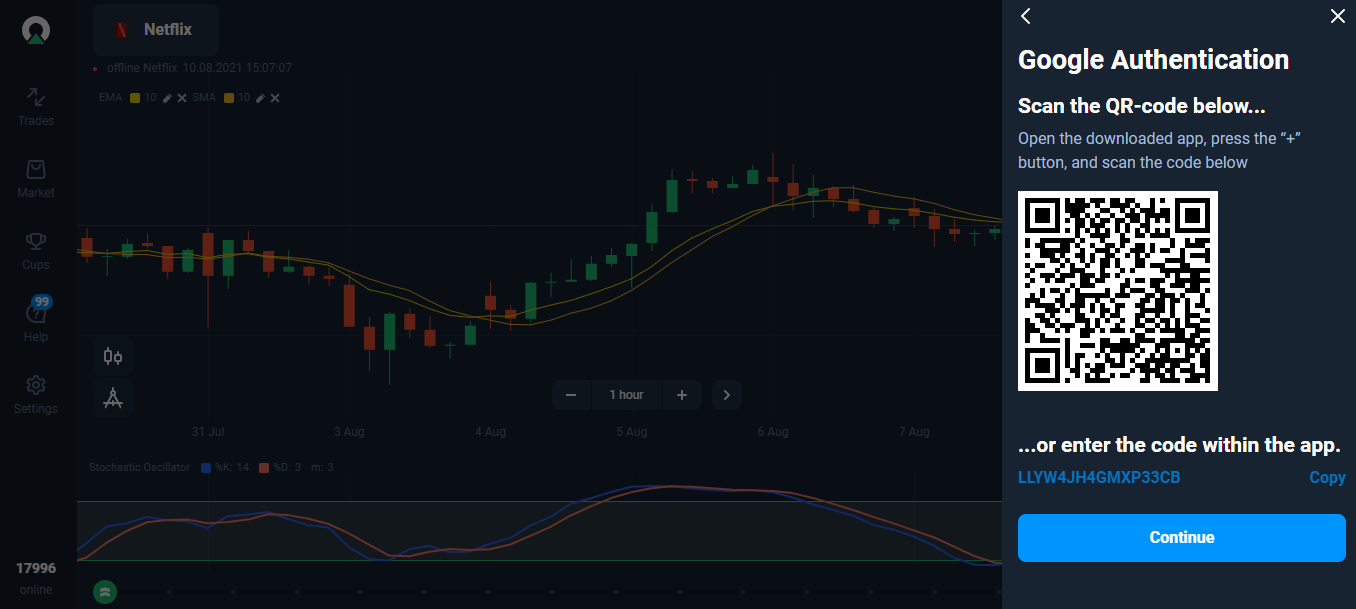Screen dimensions: 1356x609
Task: Click the %K blue color swatch
Action: (x=206, y=468)
